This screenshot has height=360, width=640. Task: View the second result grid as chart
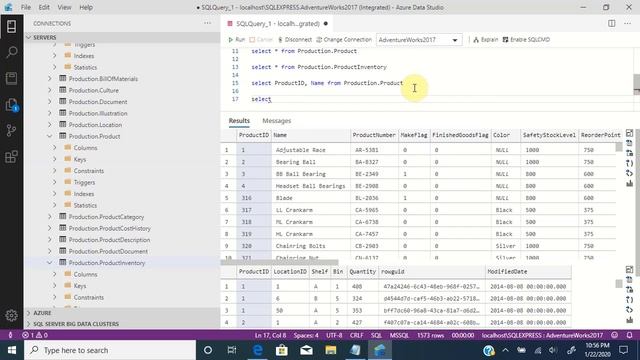click(629, 320)
